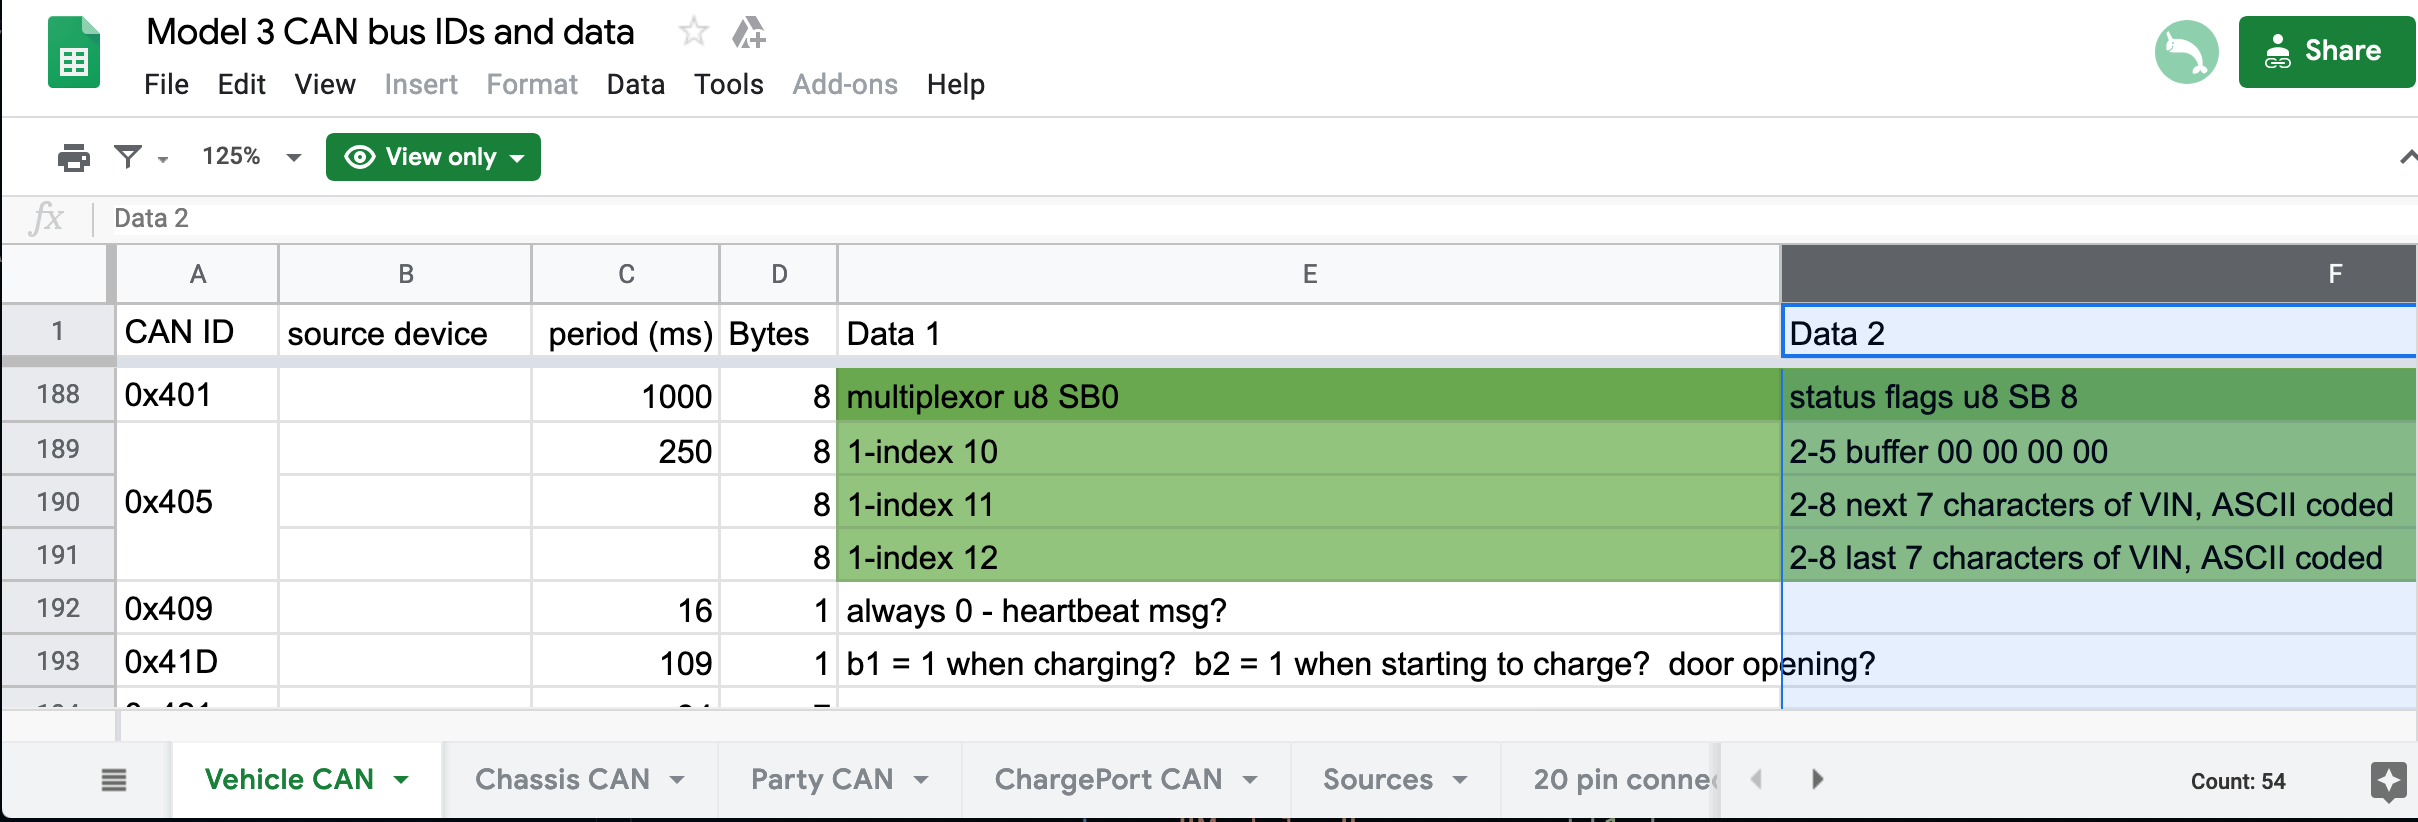The width and height of the screenshot is (2418, 822).
Task: Open the zoom 125% dropdown
Action: pyautogui.click(x=251, y=157)
